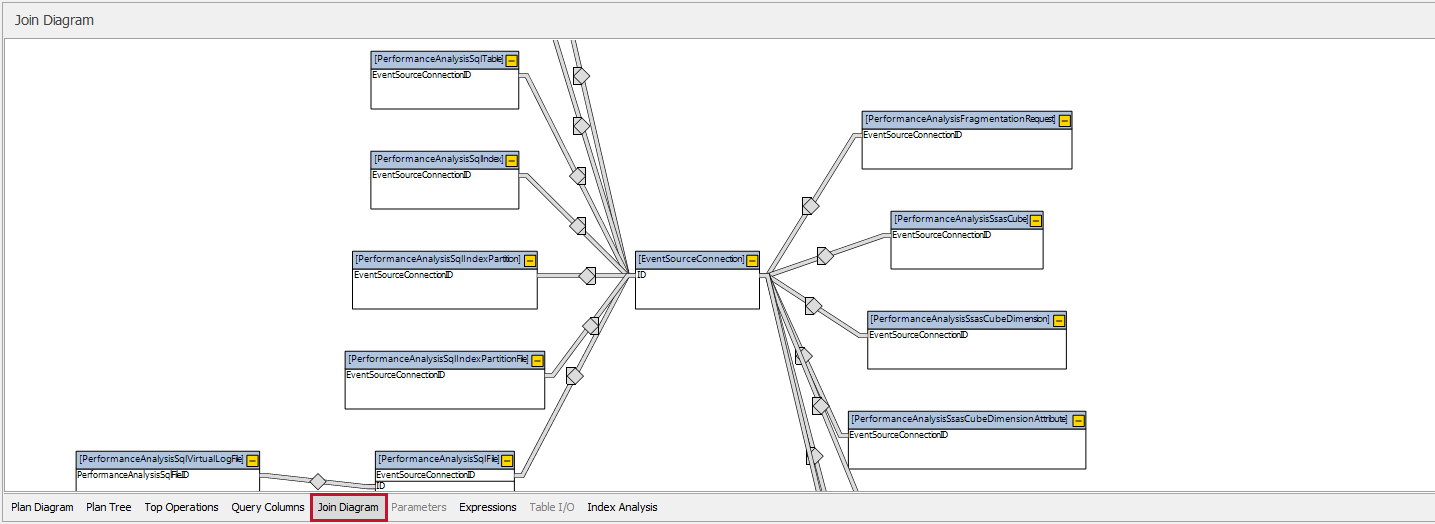Open the Expressions tab
The width and height of the screenshot is (1435, 524).
coord(488,507)
